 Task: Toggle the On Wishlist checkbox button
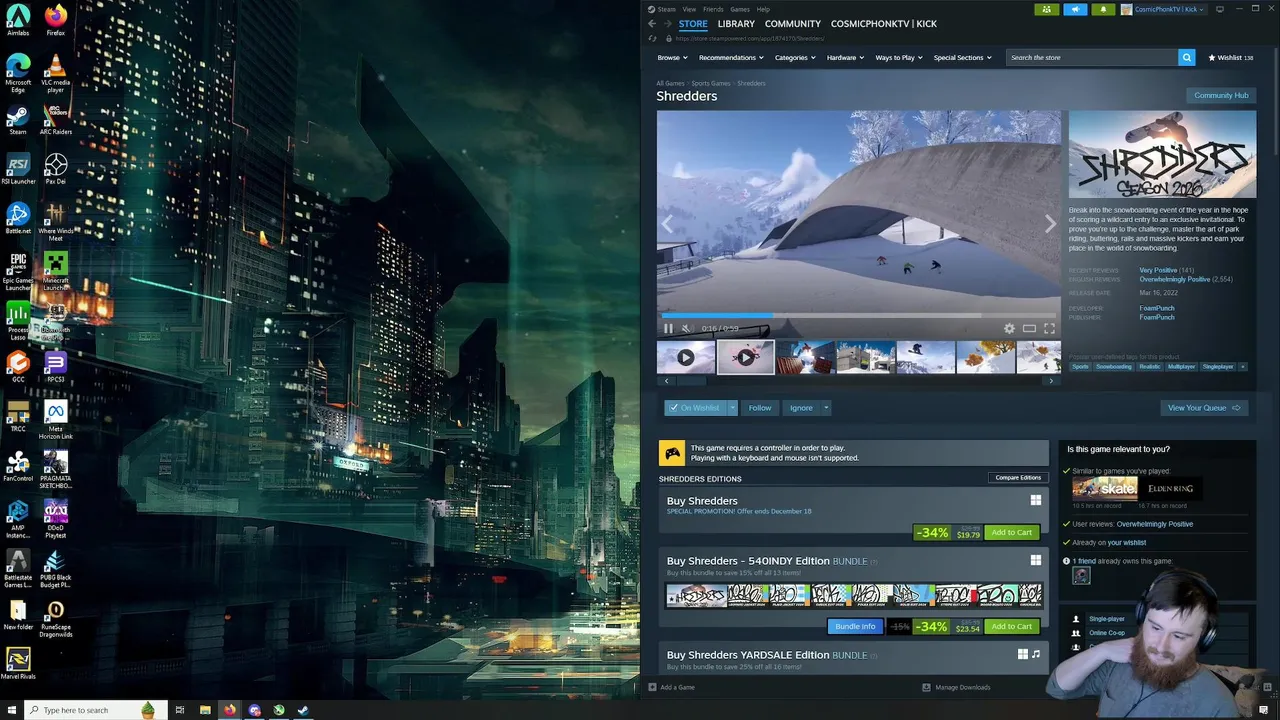(x=694, y=408)
